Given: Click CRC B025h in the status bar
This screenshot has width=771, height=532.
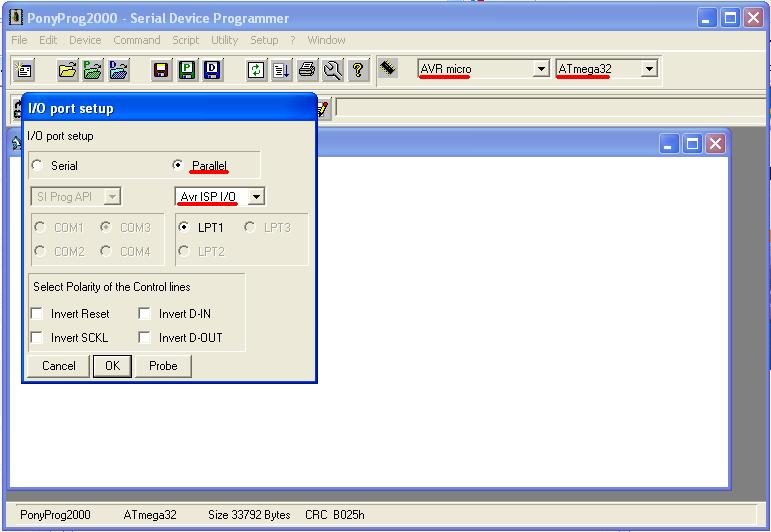Looking at the screenshot, I should 334,515.
